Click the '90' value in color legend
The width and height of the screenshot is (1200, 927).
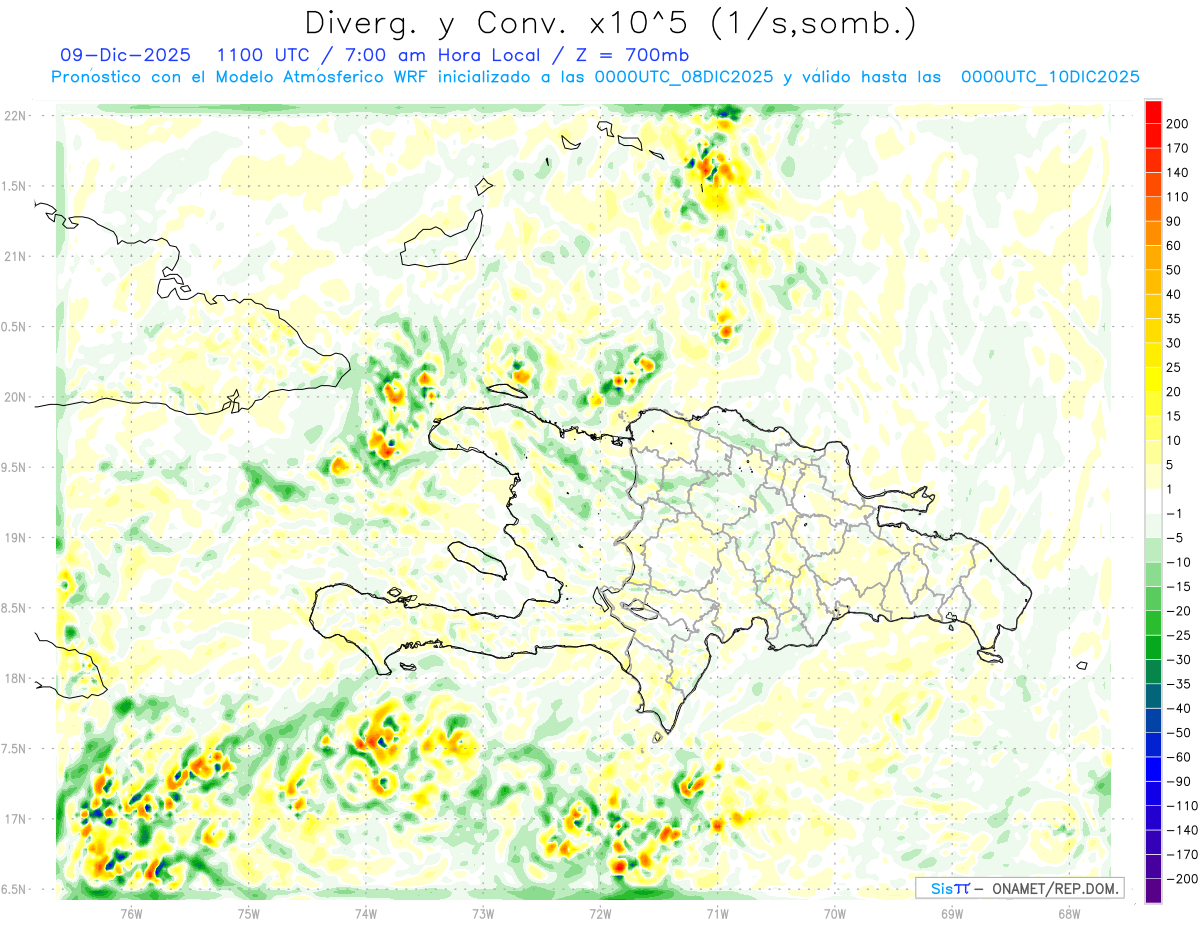(x=1174, y=221)
